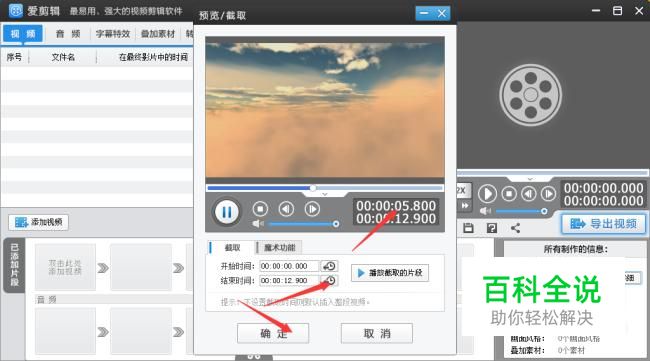Viewport: 650px width, 361px height.
Task: Confirm with the 确定 button
Action: (273, 333)
